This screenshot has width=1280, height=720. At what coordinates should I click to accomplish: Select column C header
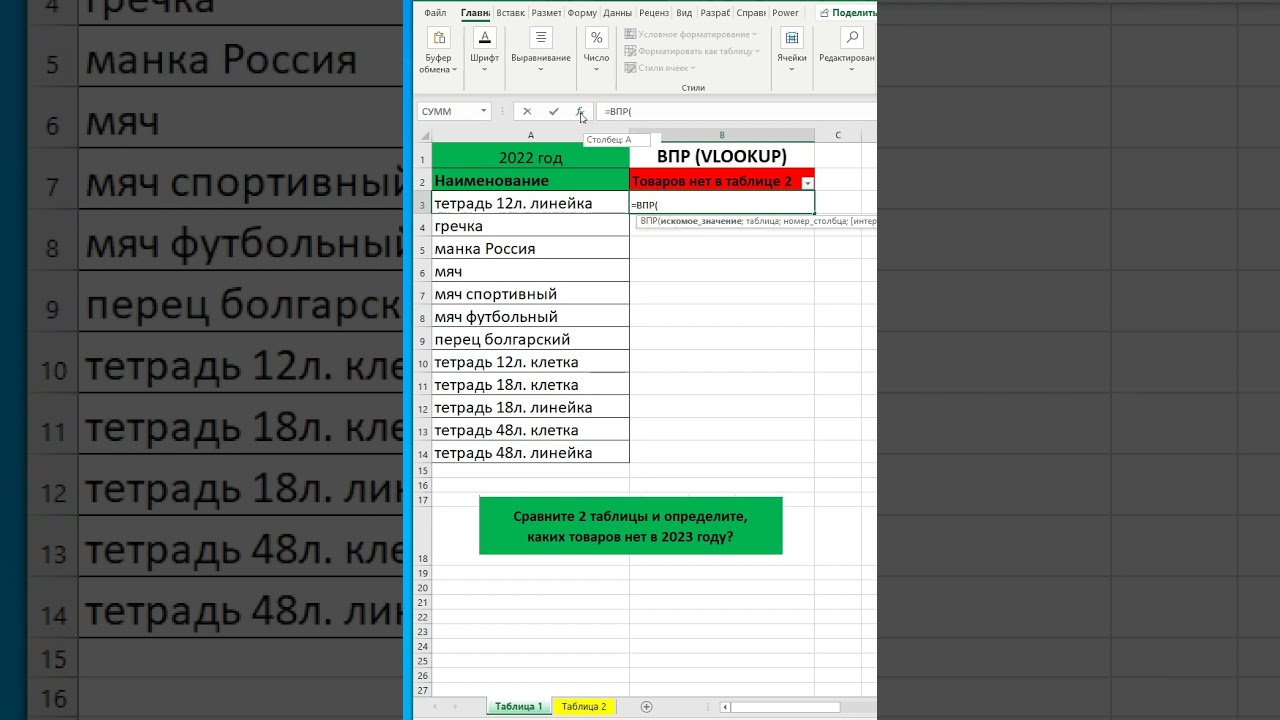(838, 136)
